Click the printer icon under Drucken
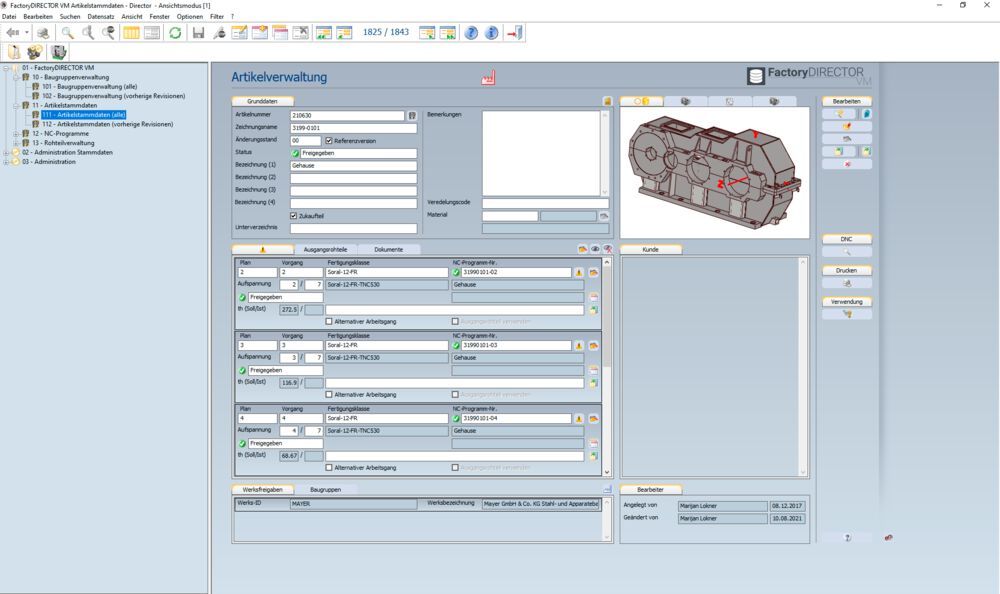 [847, 283]
